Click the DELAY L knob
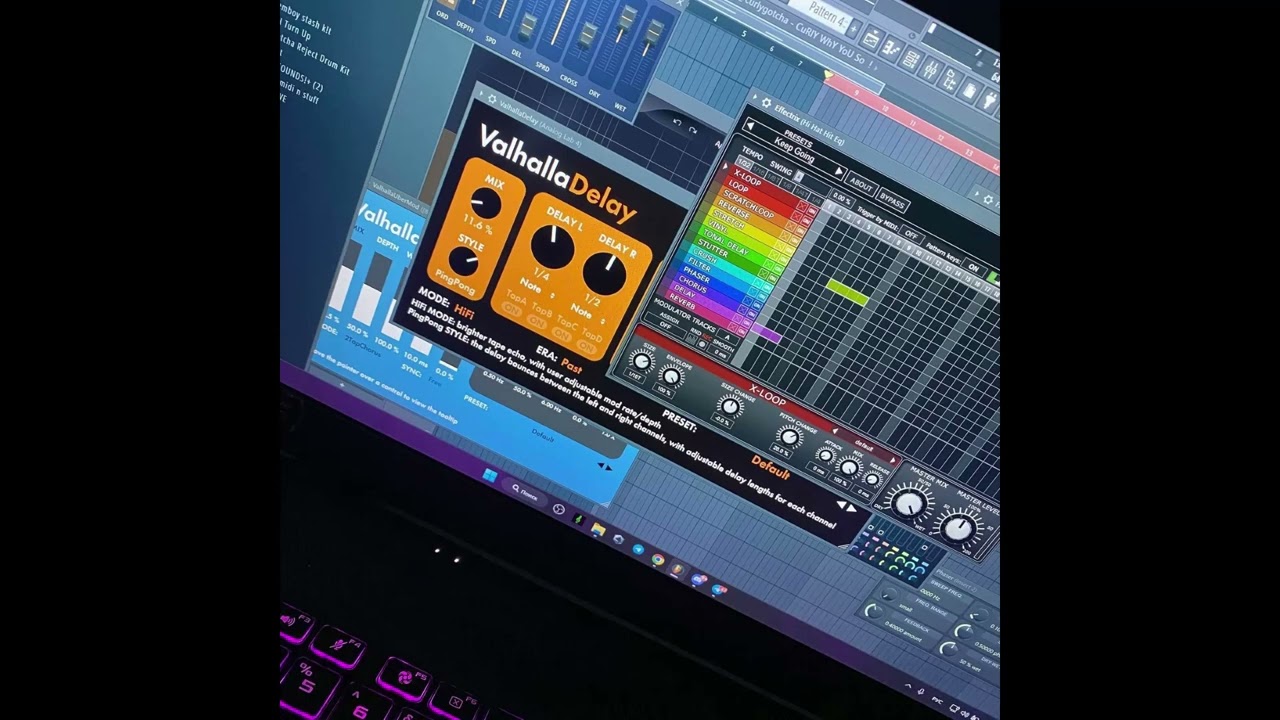1280x720 pixels. tap(552, 247)
